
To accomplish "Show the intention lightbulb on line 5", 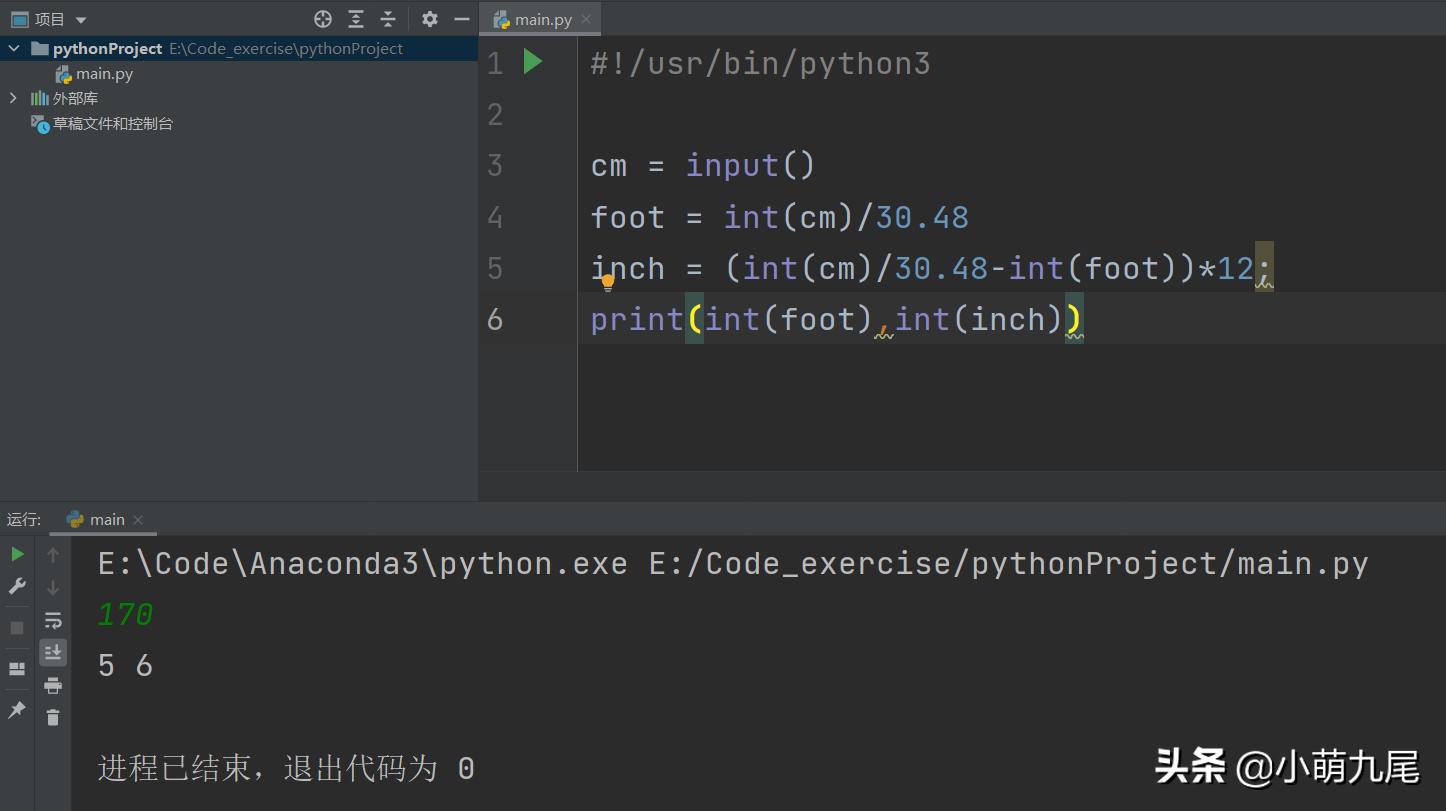I will coord(606,283).
